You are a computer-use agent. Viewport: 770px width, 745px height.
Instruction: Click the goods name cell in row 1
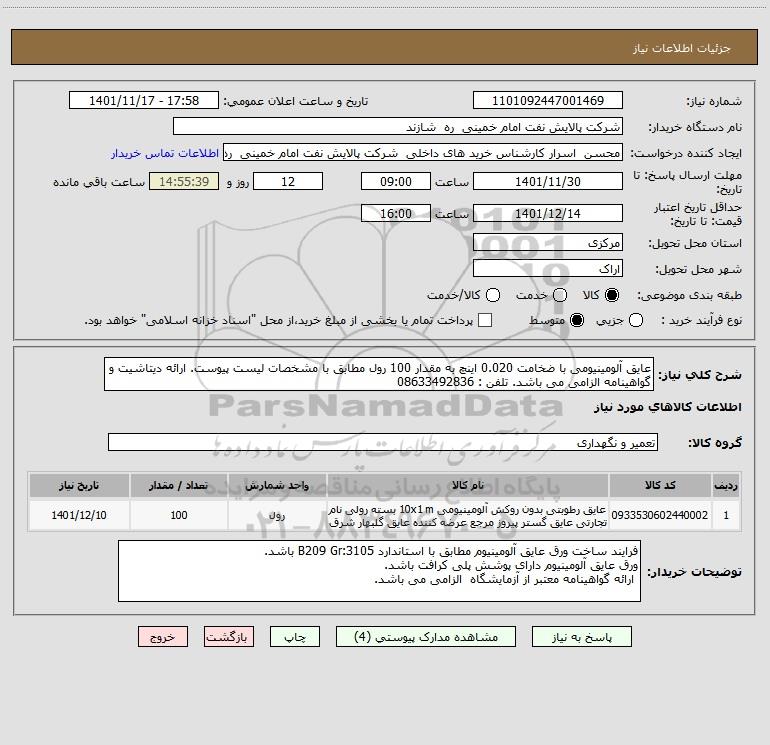[468, 515]
